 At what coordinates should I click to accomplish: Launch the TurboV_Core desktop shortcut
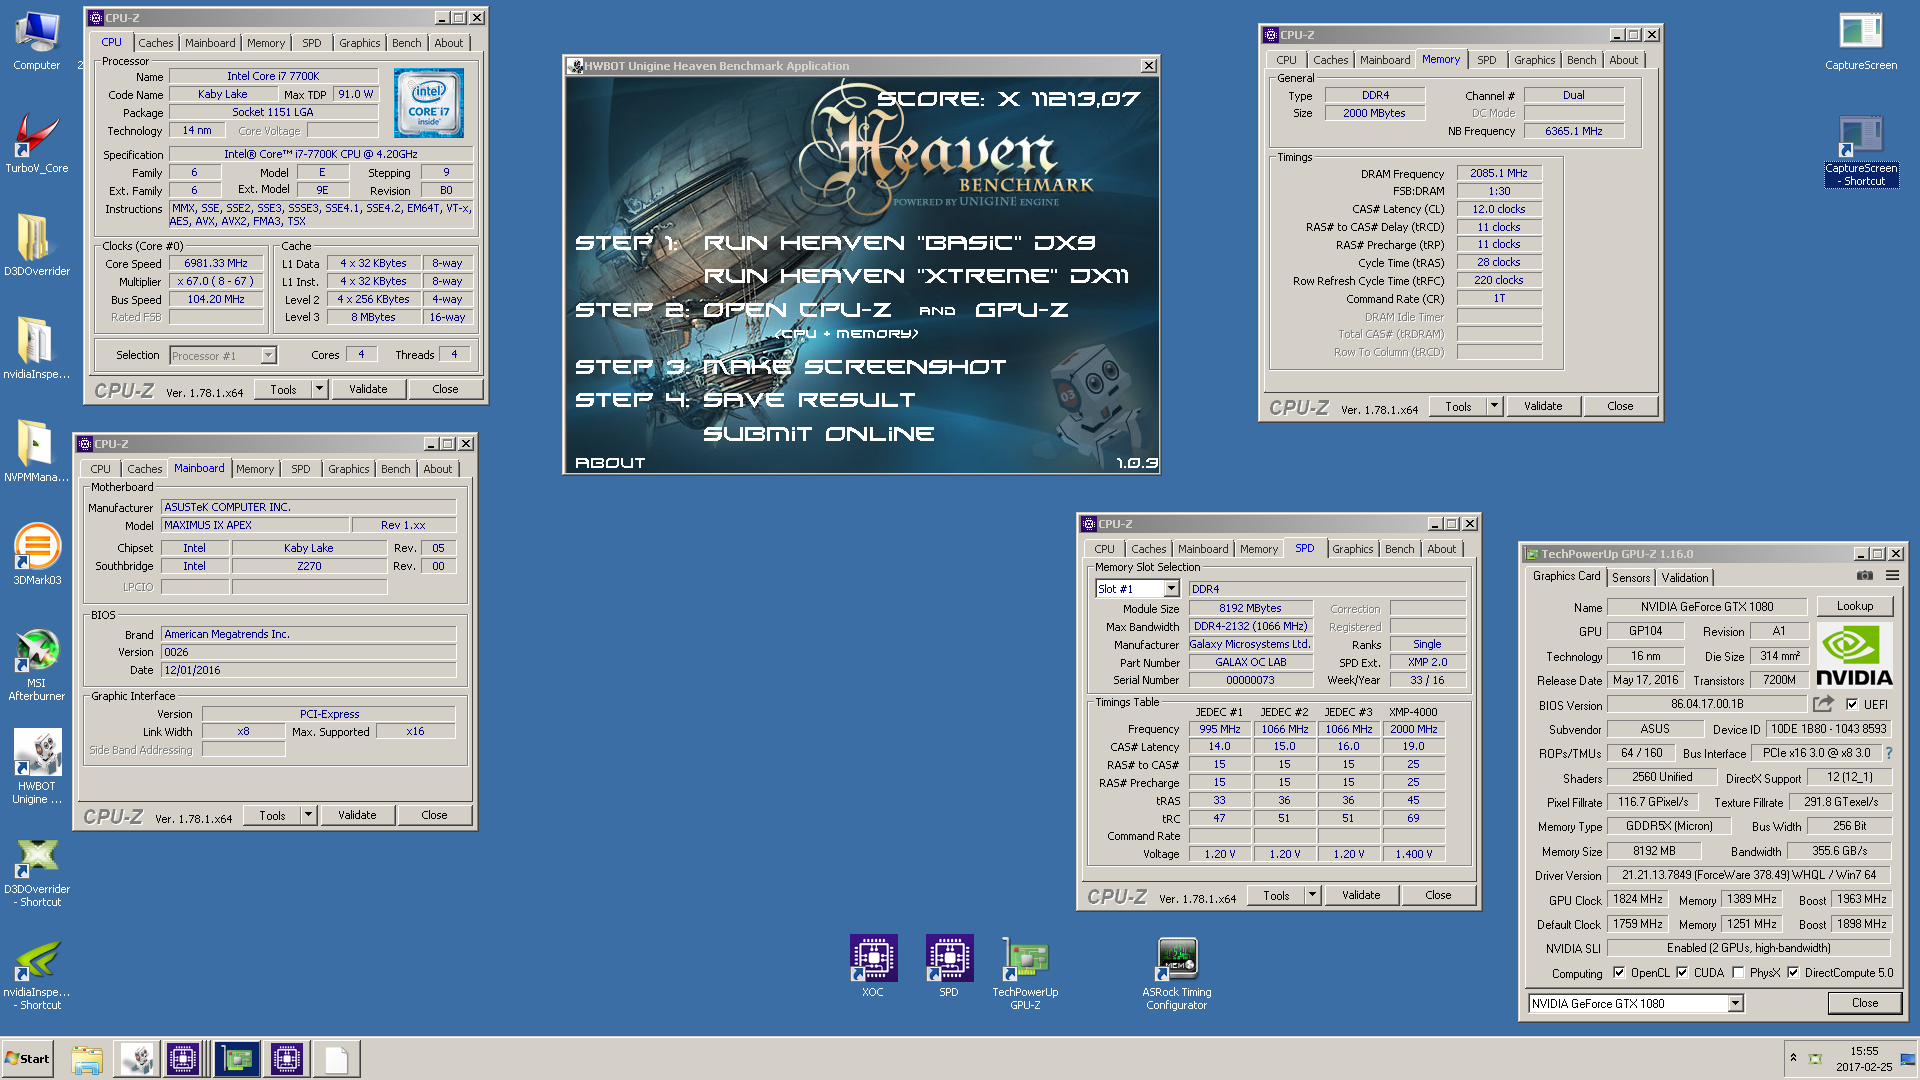click(x=37, y=143)
